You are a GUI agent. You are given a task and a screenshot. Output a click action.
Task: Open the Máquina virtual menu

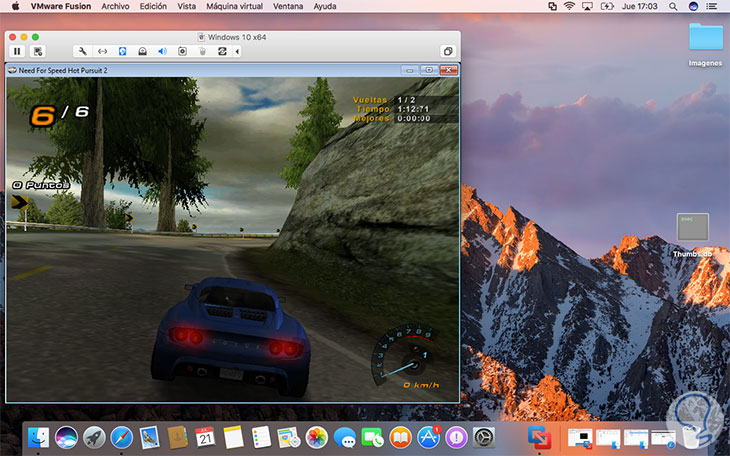point(235,6)
